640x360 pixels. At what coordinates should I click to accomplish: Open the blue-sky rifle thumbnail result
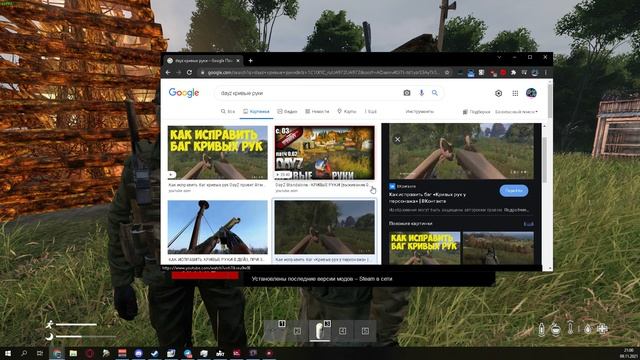tap(218, 227)
